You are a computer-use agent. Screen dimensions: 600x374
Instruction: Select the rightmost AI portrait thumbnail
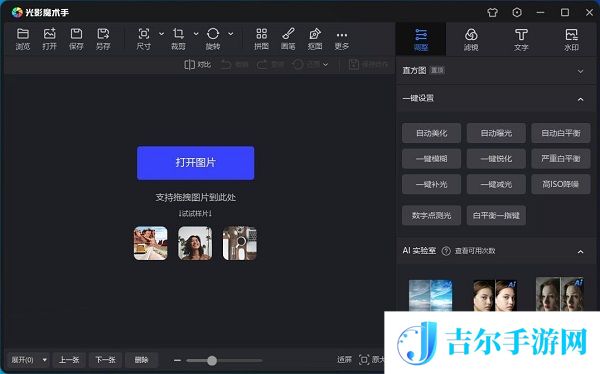click(560, 294)
